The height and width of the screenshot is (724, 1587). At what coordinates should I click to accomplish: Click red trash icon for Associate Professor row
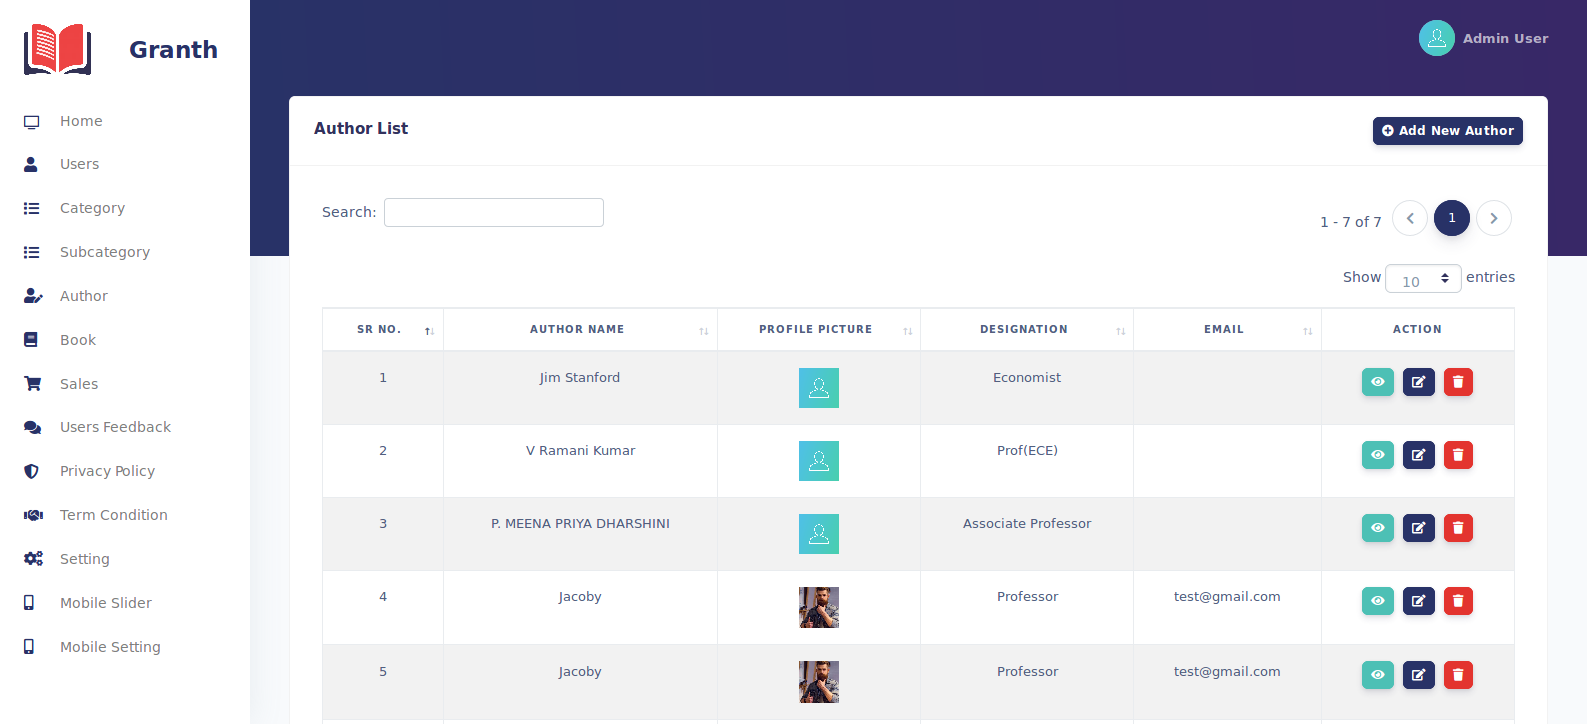1458,528
